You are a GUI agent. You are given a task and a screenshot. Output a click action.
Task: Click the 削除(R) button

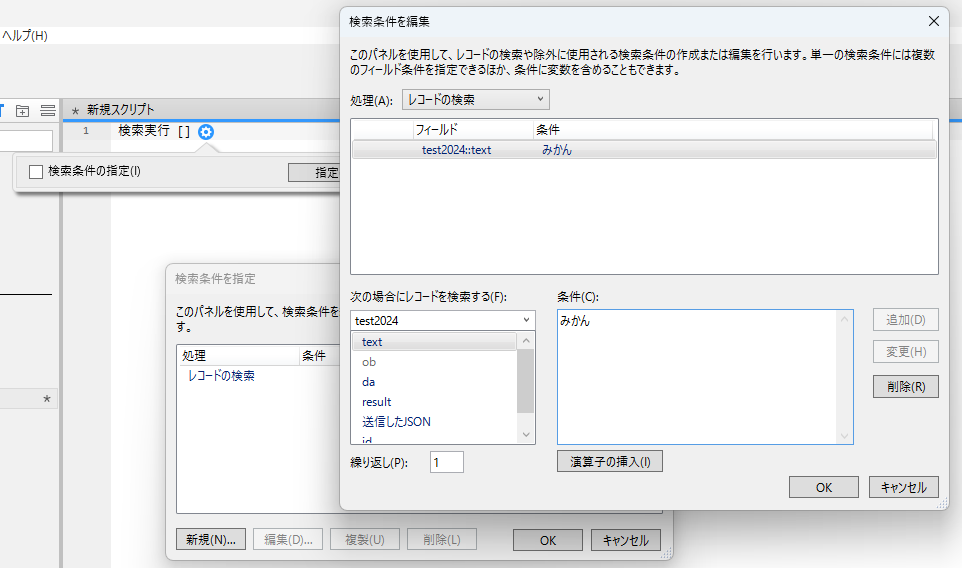tap(905, 386)
